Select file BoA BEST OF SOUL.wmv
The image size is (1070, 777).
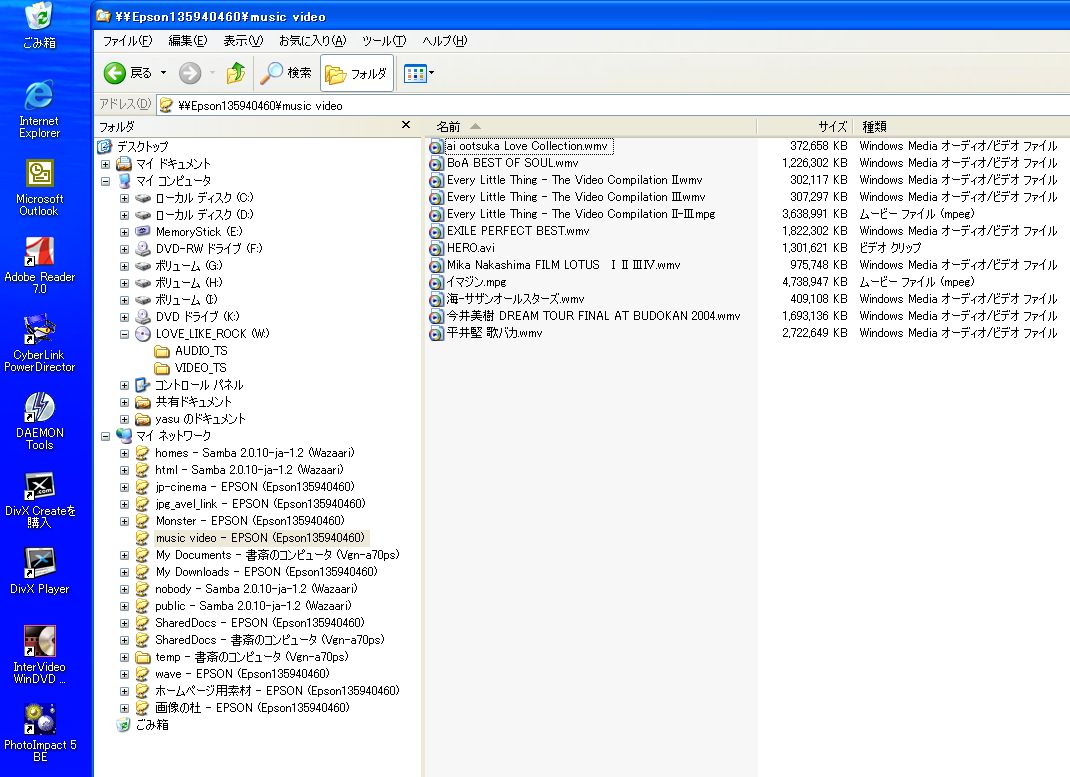[512, 163]
